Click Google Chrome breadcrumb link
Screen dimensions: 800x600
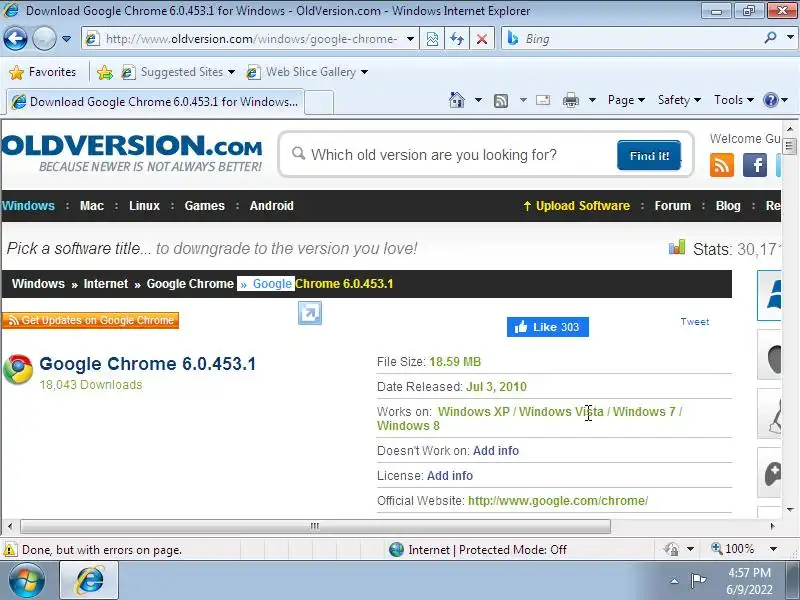[190, 284]
